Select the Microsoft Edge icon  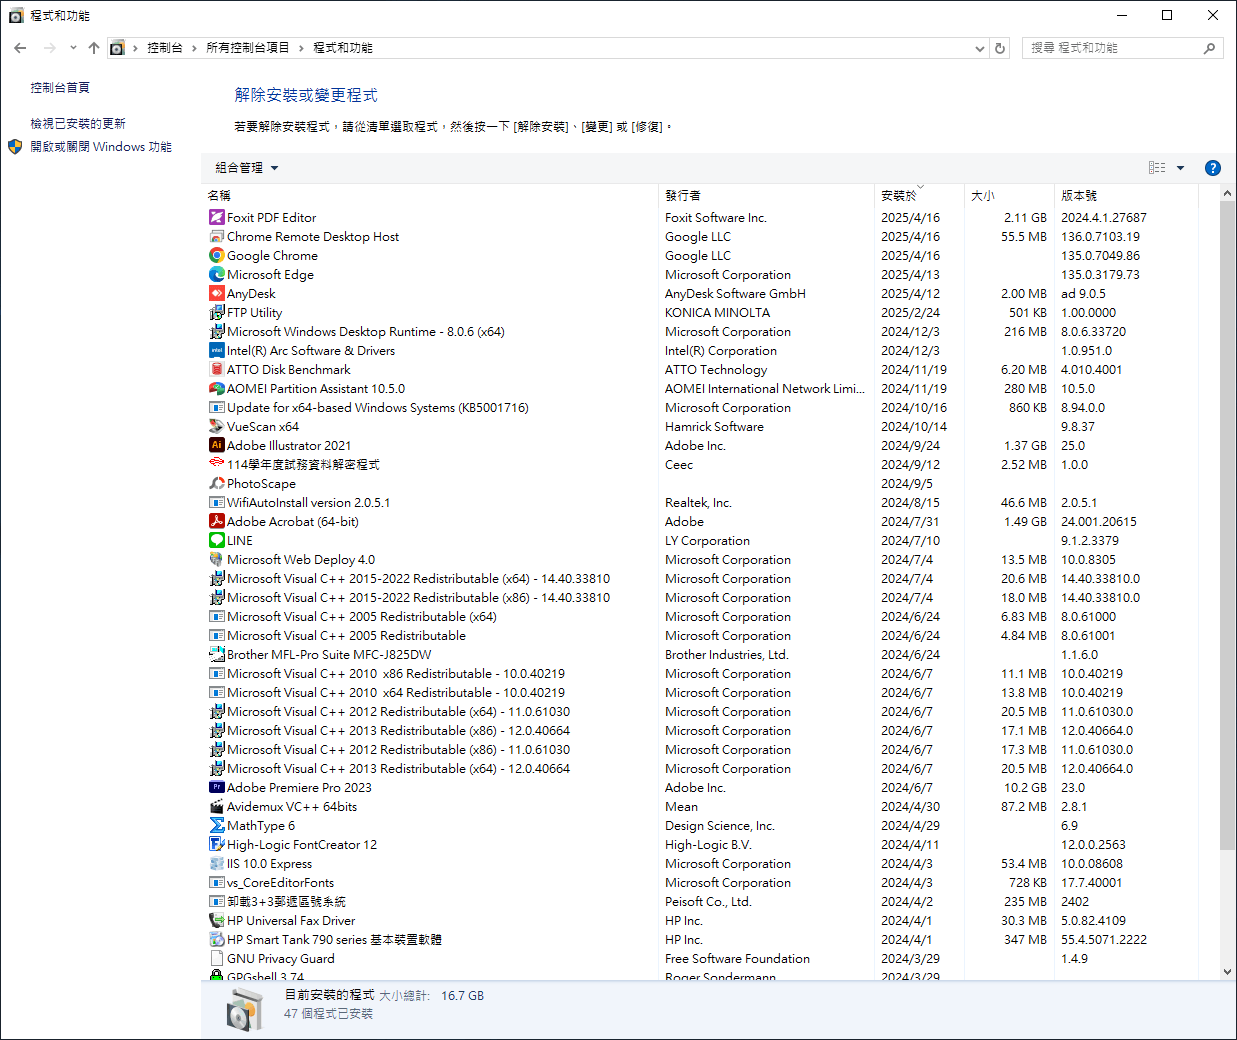217,274
